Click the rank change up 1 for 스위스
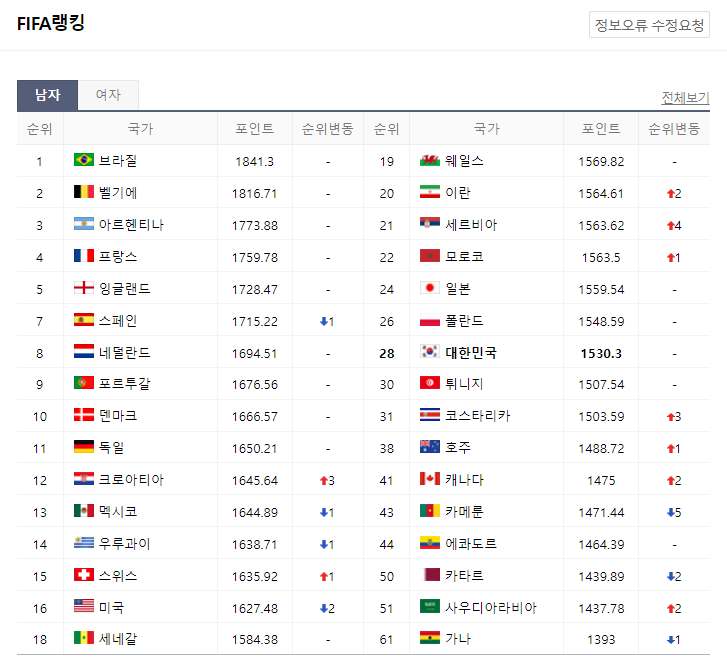Image resolution: width=727 pixels, height=665 pixels. pyautogui.click(x=327, y=576)
